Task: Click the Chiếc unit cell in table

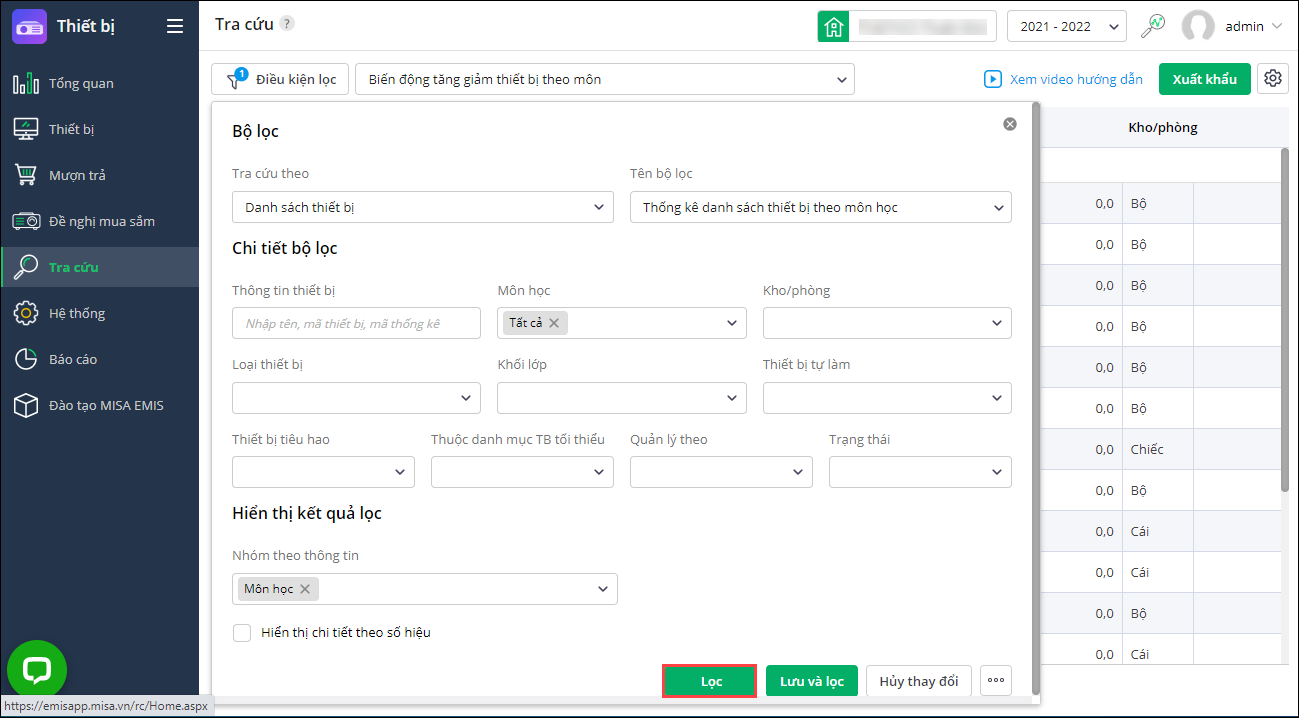Action: tap(1158, 449)
